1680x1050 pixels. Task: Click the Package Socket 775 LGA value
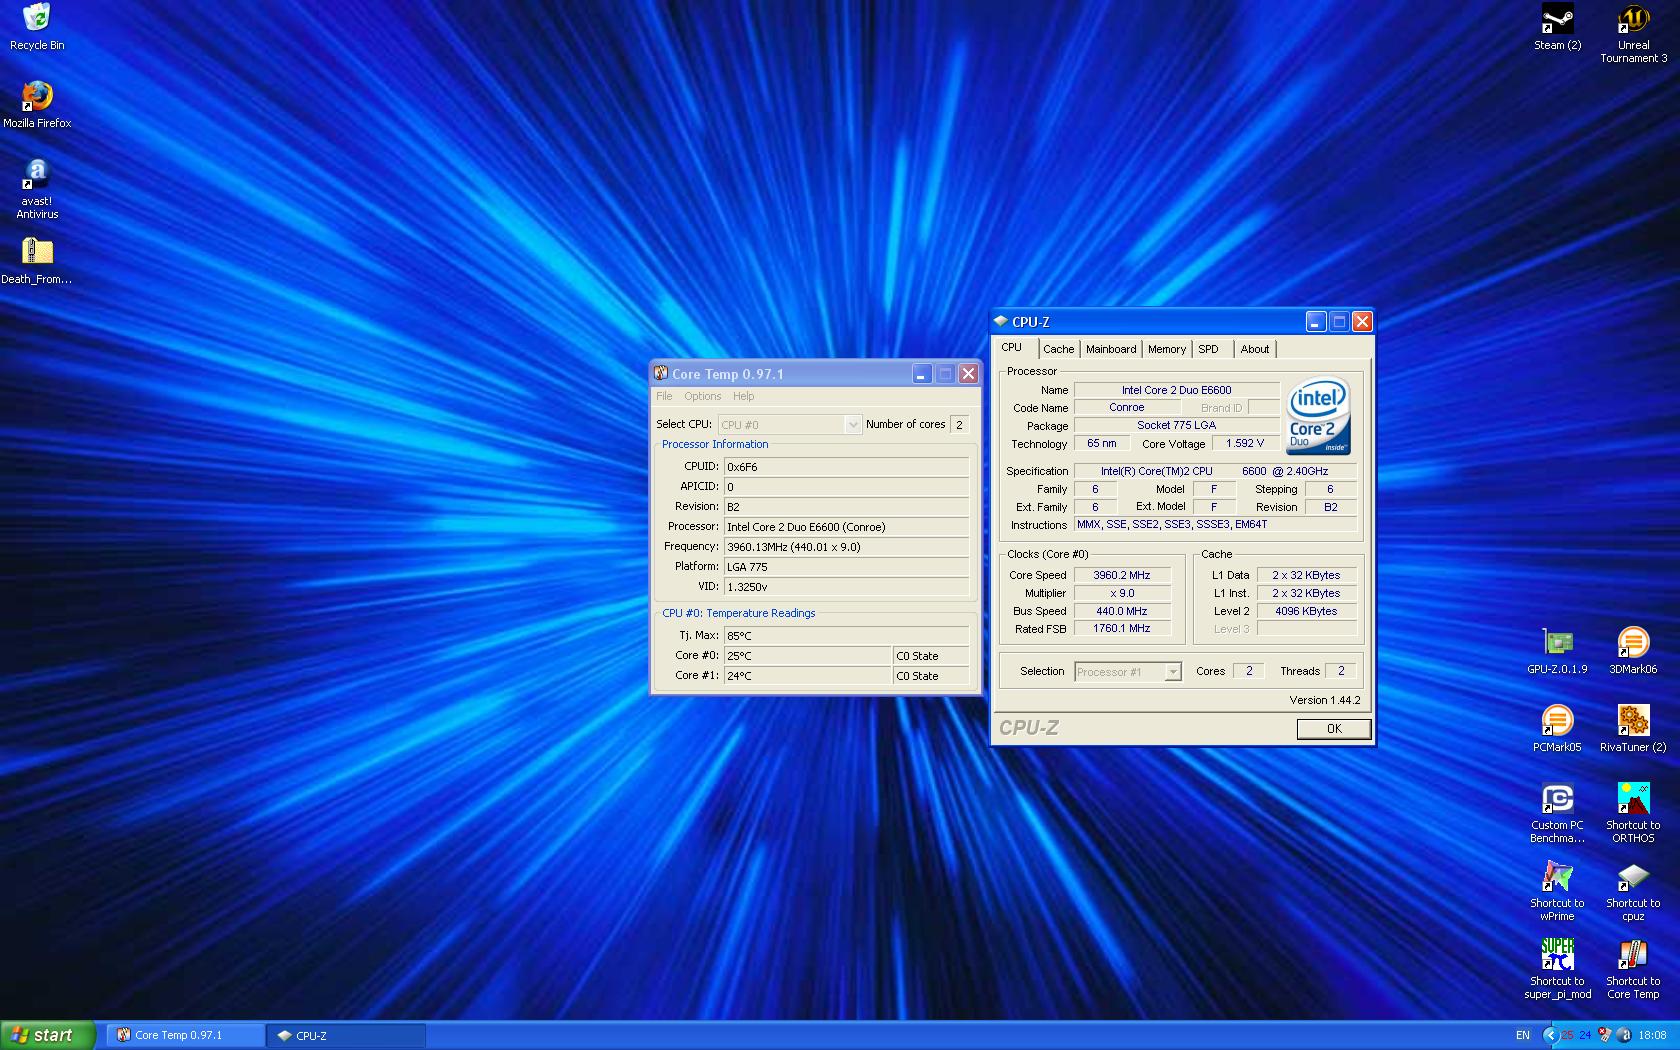point(1176,425)
